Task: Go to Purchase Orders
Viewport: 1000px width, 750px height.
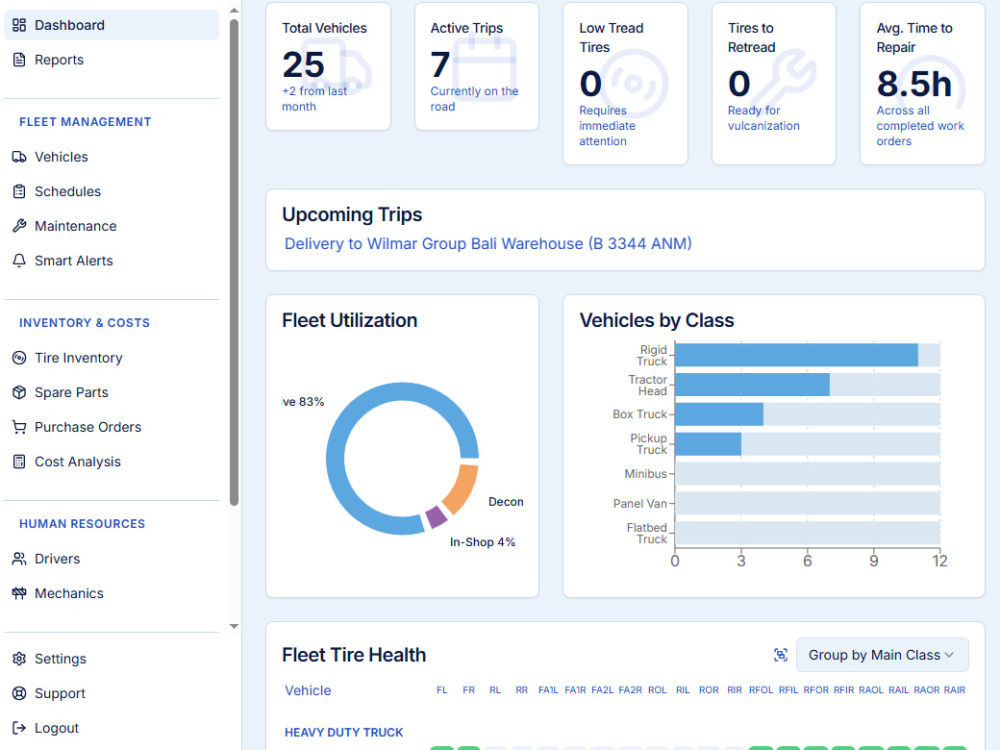Action: tap(111, 427)
